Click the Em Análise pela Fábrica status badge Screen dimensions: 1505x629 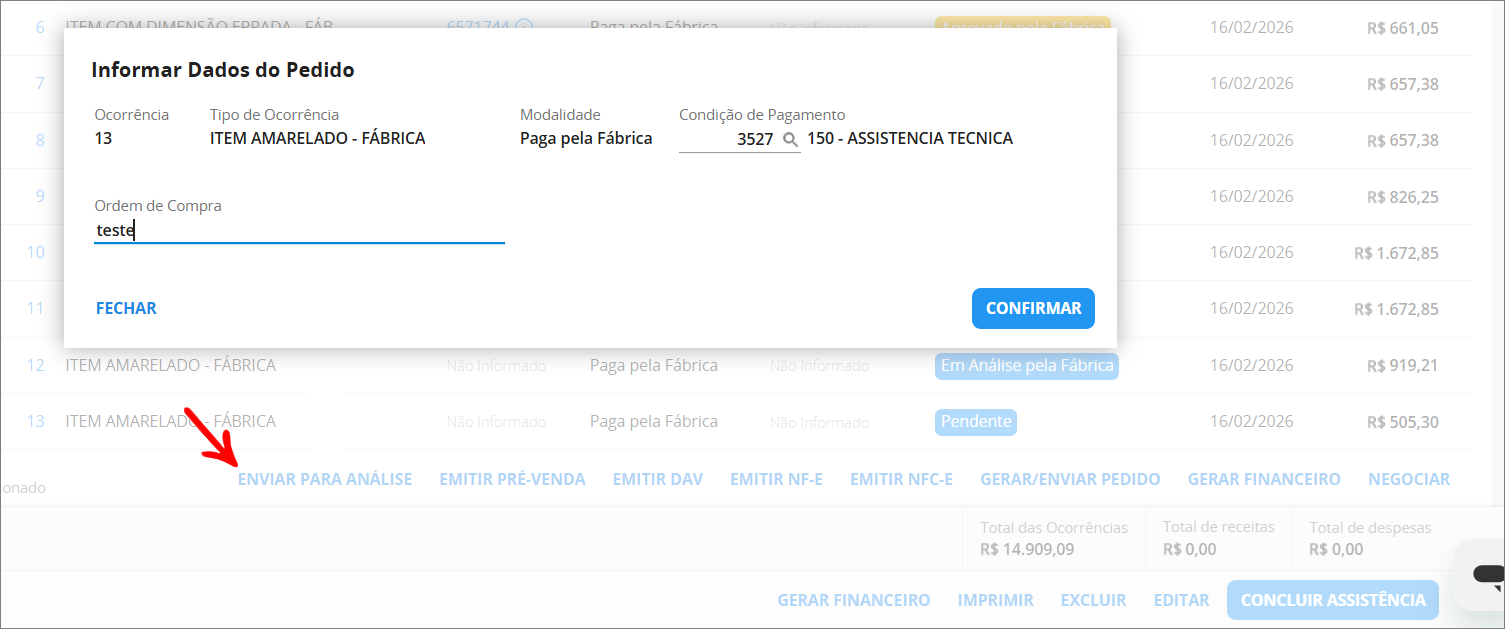[1026, 366]
